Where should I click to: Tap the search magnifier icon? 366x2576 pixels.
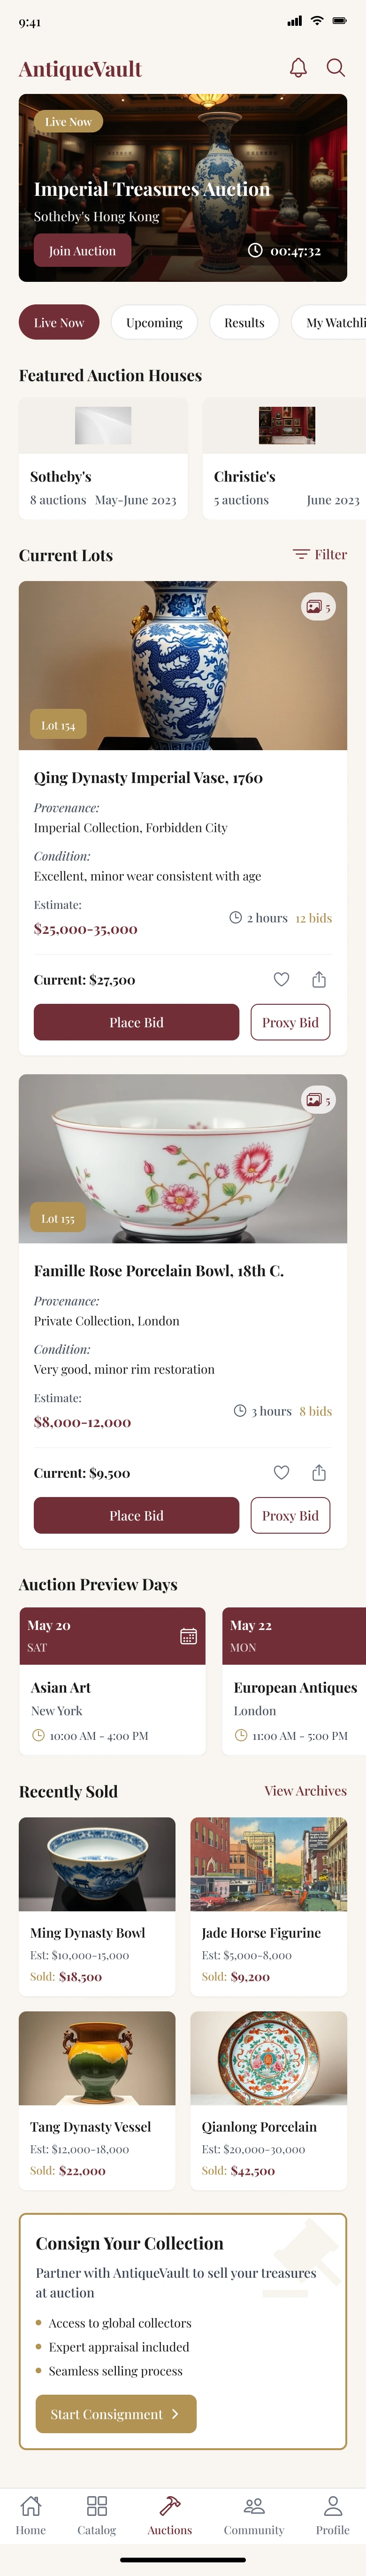click(x=336, y=68)
